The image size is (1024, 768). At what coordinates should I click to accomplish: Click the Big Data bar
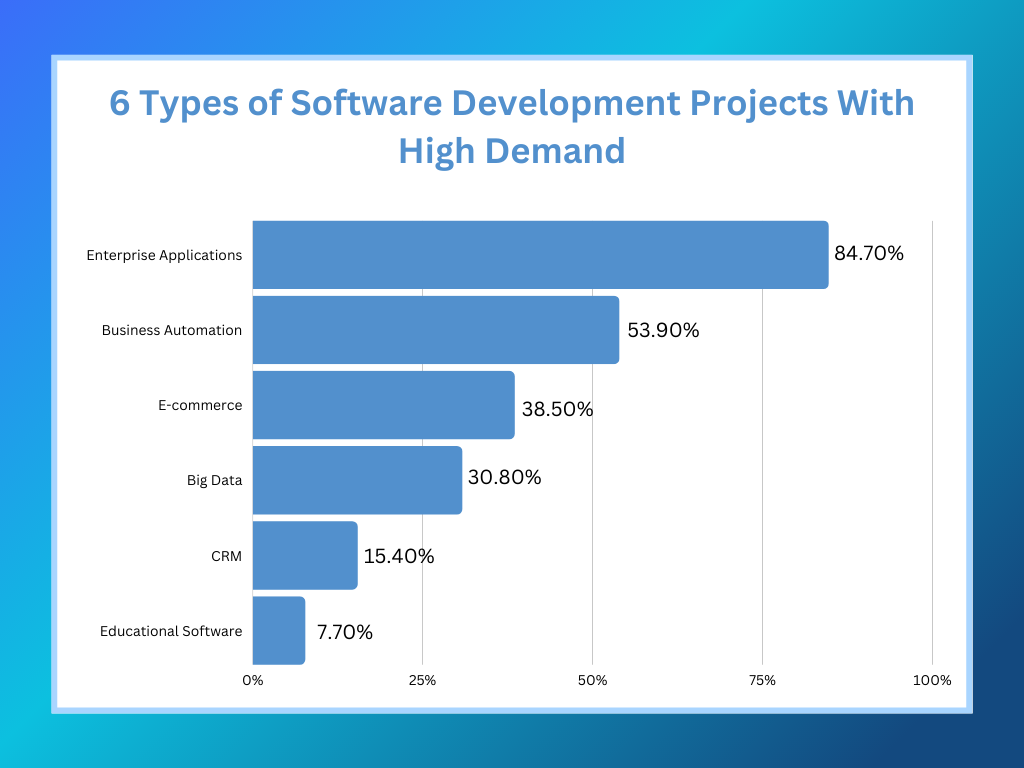tap(356, 480)
